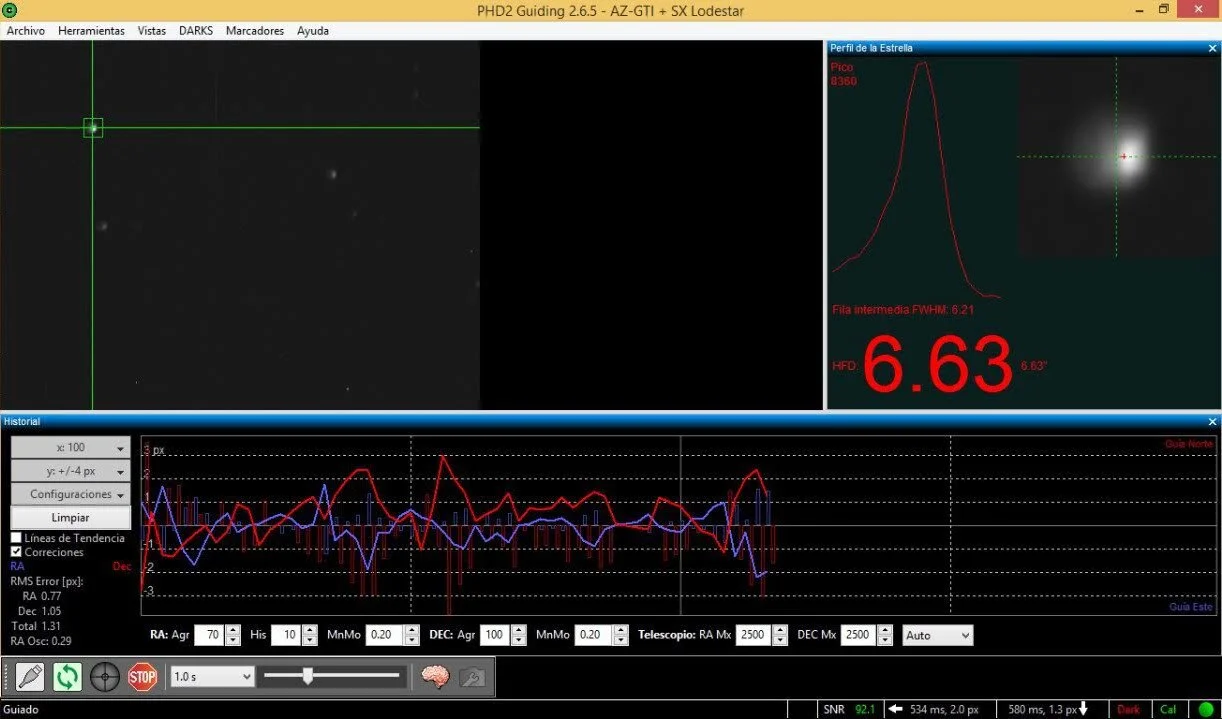Image resolution: width=1222 pixels, height=719 pixels.
Task: Click the star profile image thumbnail
Action: pos(1117,157)
